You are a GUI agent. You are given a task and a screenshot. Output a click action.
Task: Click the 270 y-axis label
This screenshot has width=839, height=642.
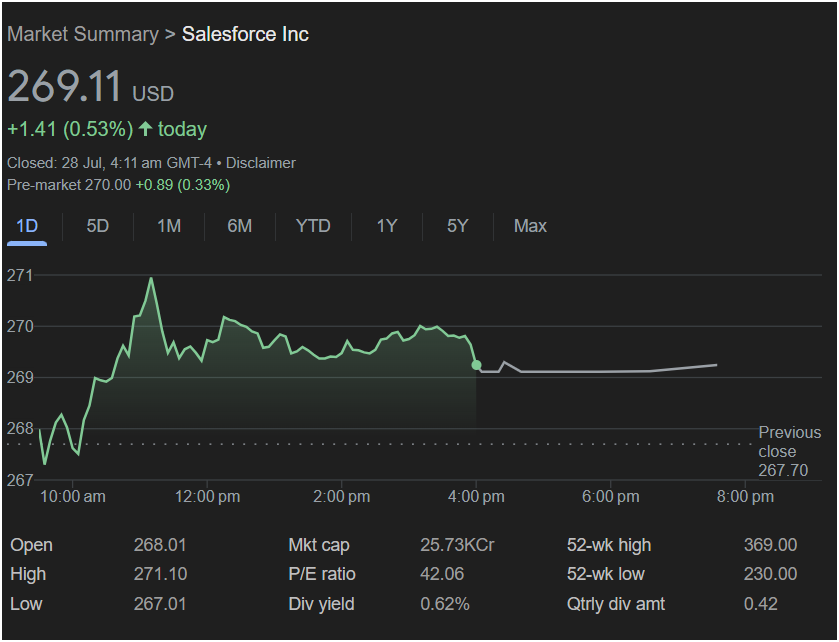click(x=20, y=326)
